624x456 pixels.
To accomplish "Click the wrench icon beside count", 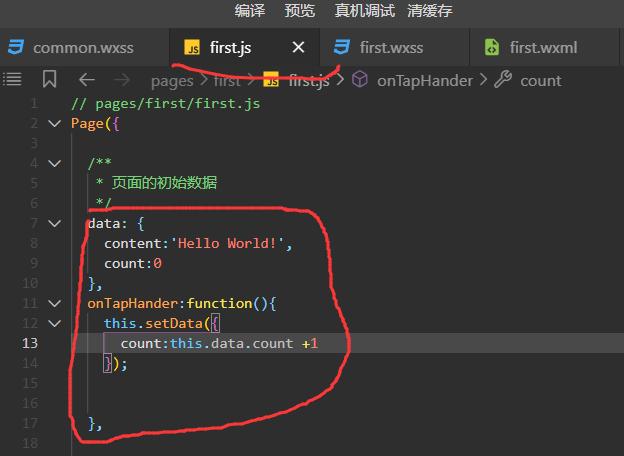I will coord(503,79).
